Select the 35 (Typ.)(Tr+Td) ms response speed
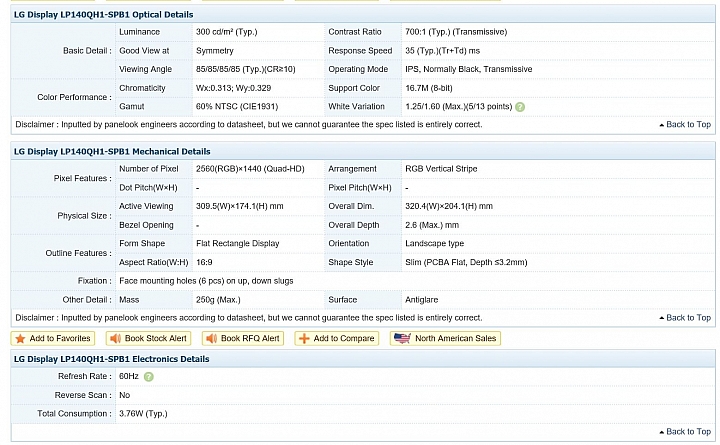 click(x=442, y=51)
